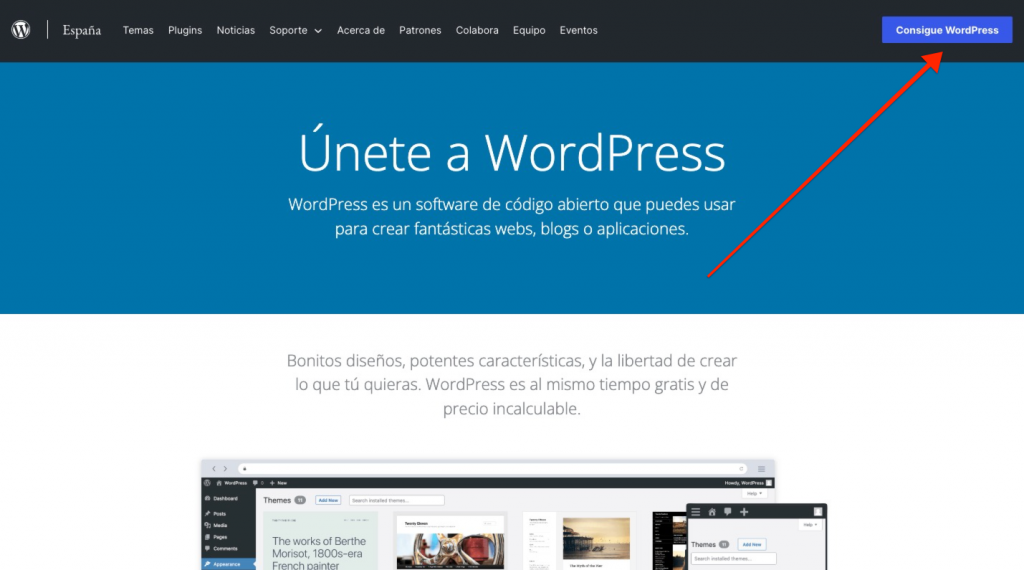
Task: Click the hamburger menu icon in the mobile preview
Action: [x=696, y=512]
